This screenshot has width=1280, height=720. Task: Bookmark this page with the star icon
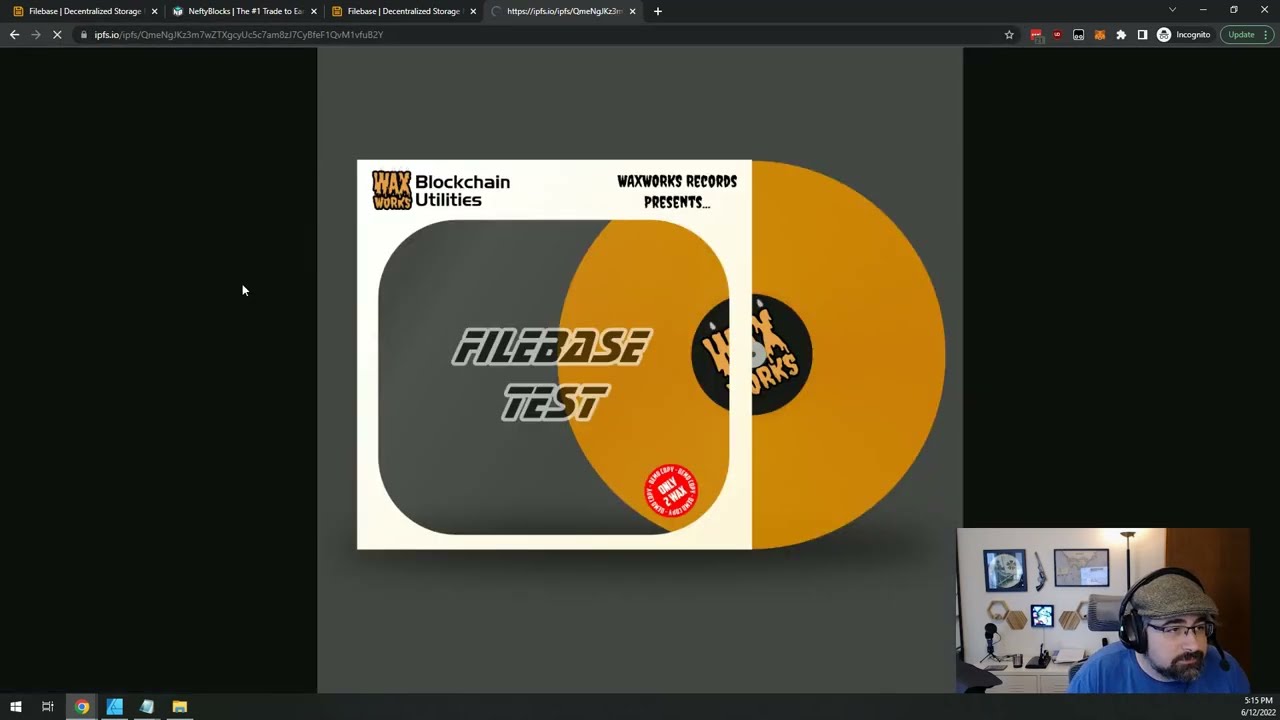1009,35
